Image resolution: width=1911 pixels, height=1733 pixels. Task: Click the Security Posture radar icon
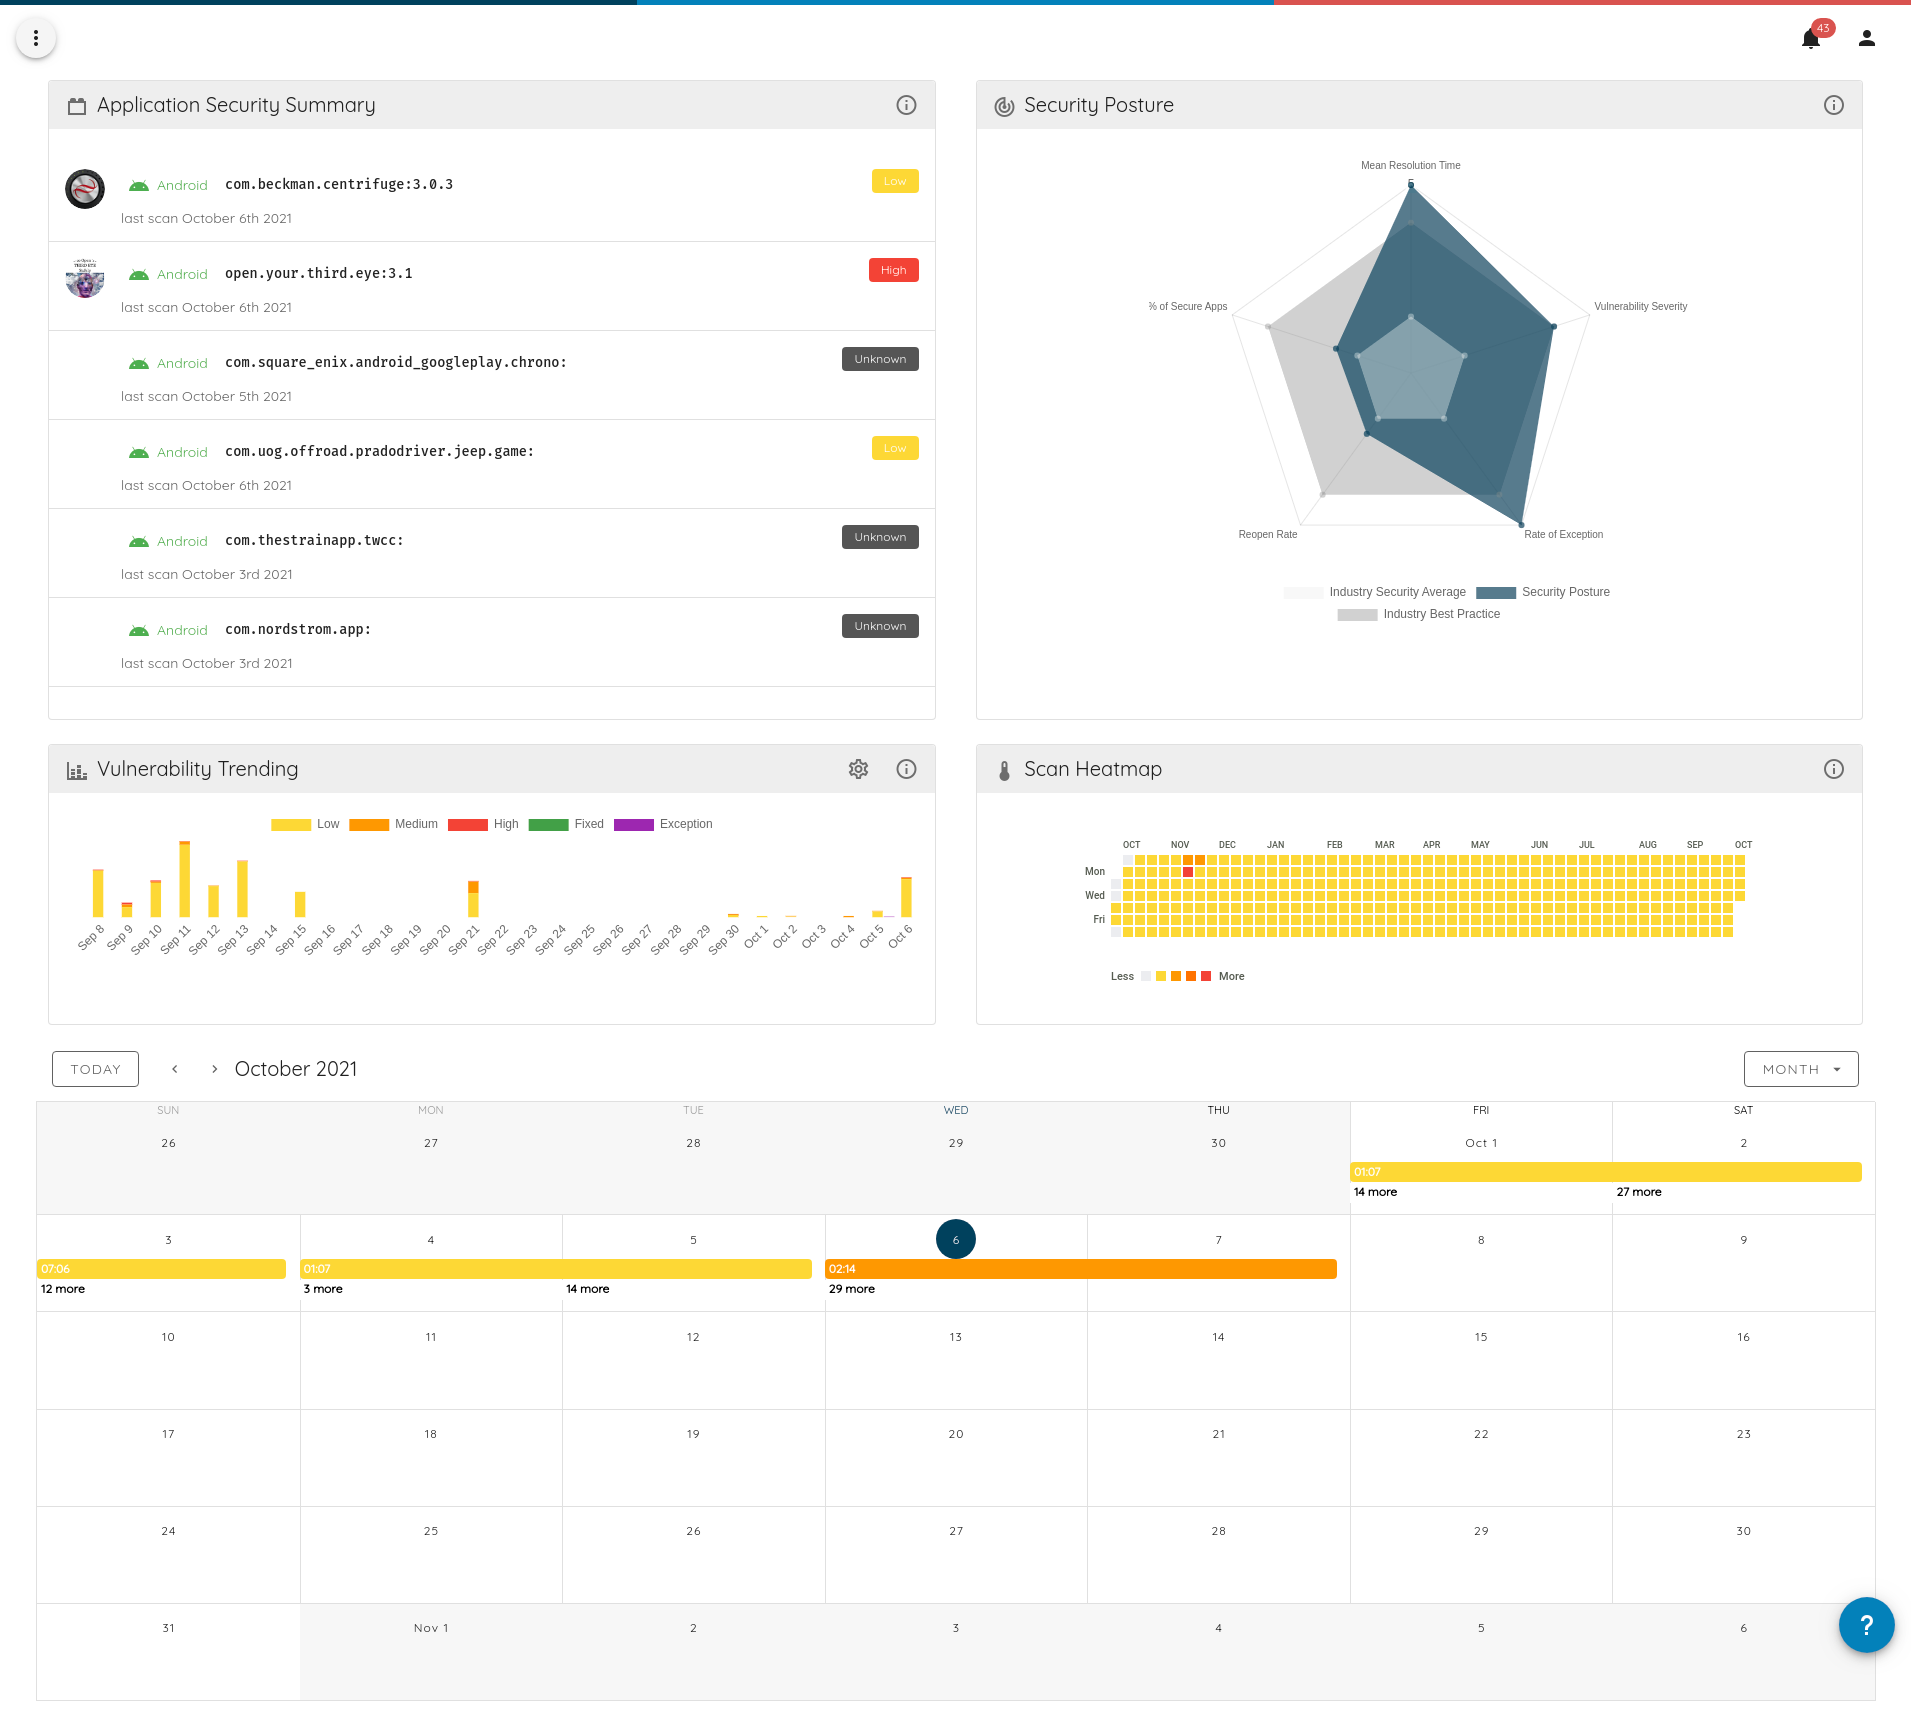(x=1004, y=106)
